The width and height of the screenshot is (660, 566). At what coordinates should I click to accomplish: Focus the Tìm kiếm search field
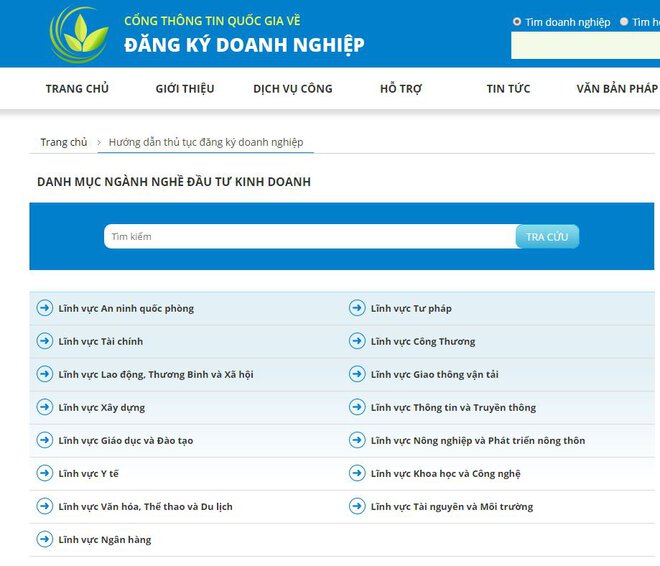pos(310,236)
